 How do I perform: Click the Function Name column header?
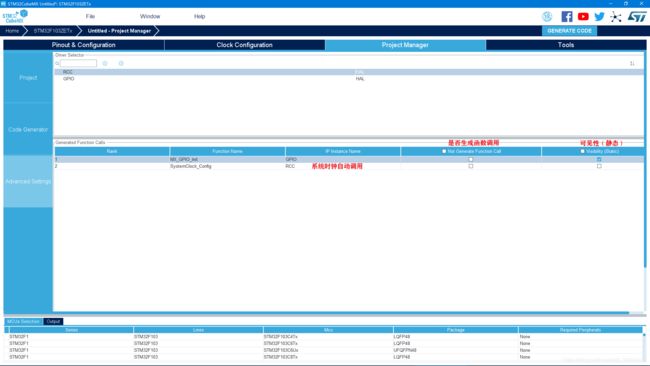pos(227,151)
